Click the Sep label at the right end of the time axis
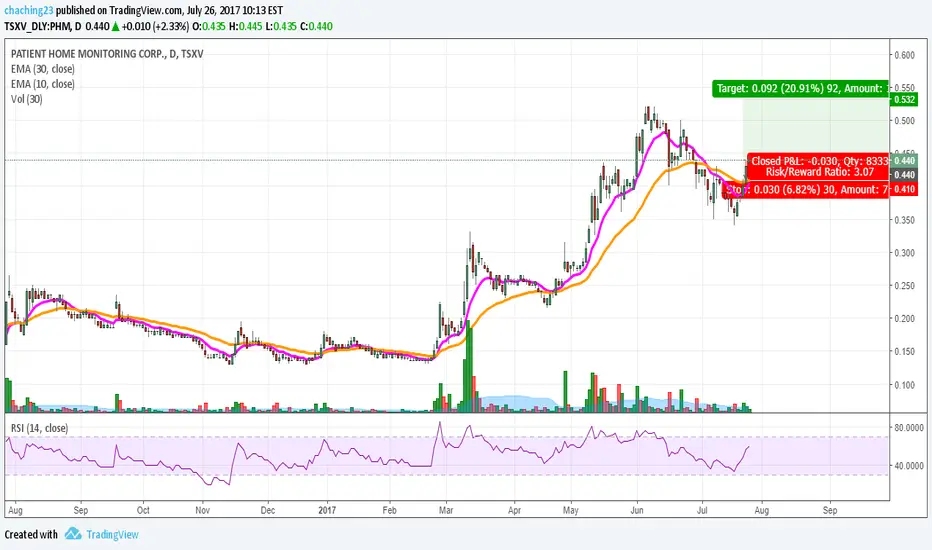The width and height of the screenshot is (932, 550). click(830, 510)
